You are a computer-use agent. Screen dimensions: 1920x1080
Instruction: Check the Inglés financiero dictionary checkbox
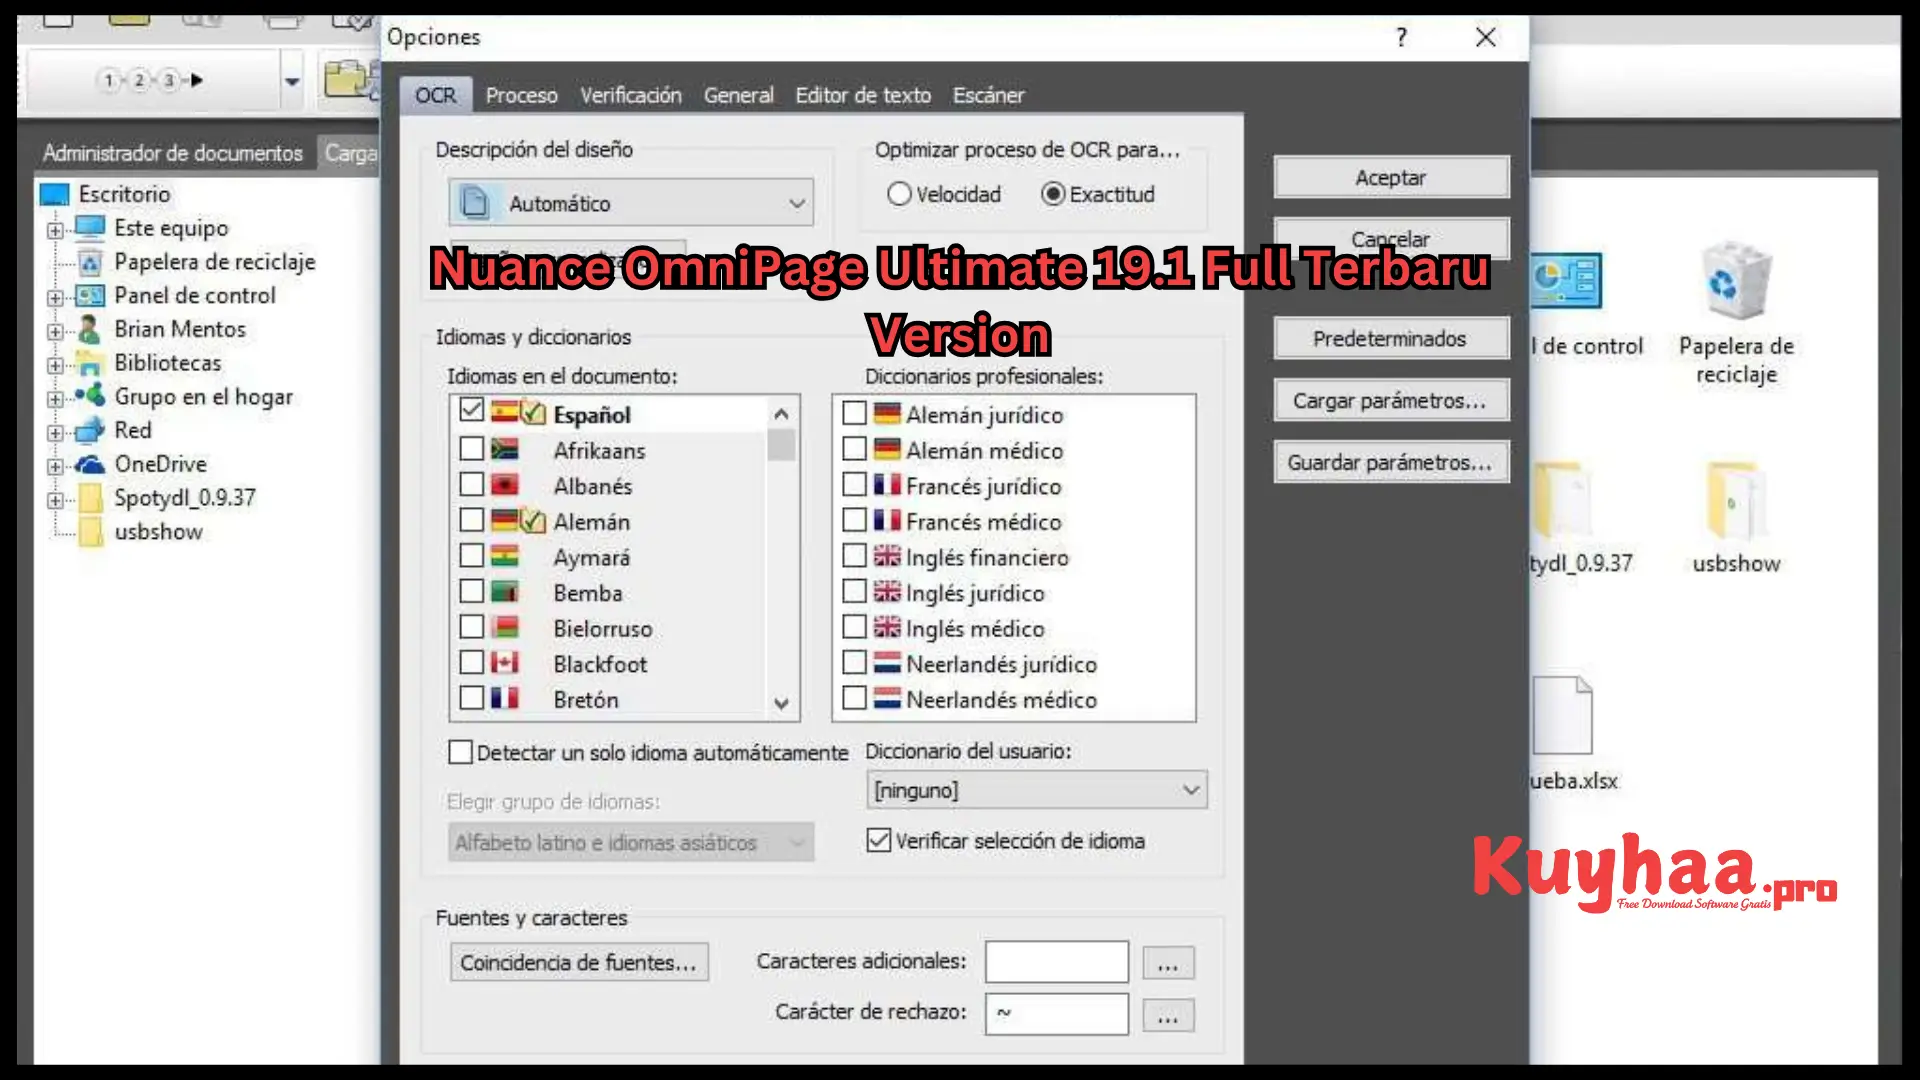coord(855,555)
